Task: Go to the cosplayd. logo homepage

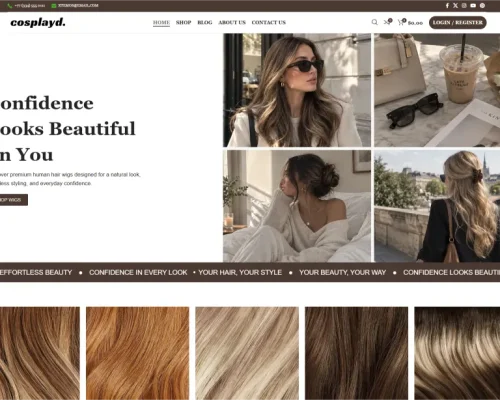Action: [38, 22]
